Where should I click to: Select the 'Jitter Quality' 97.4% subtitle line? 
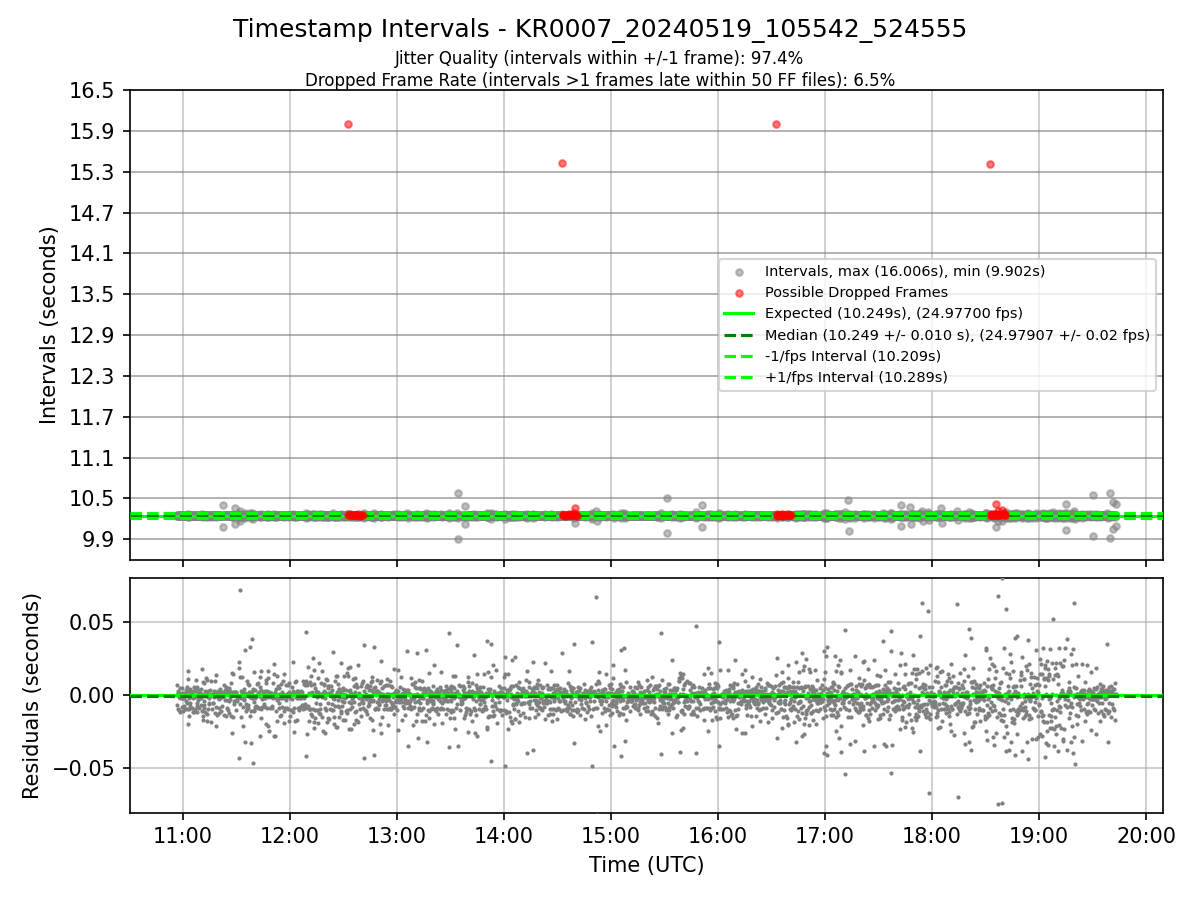599,58
